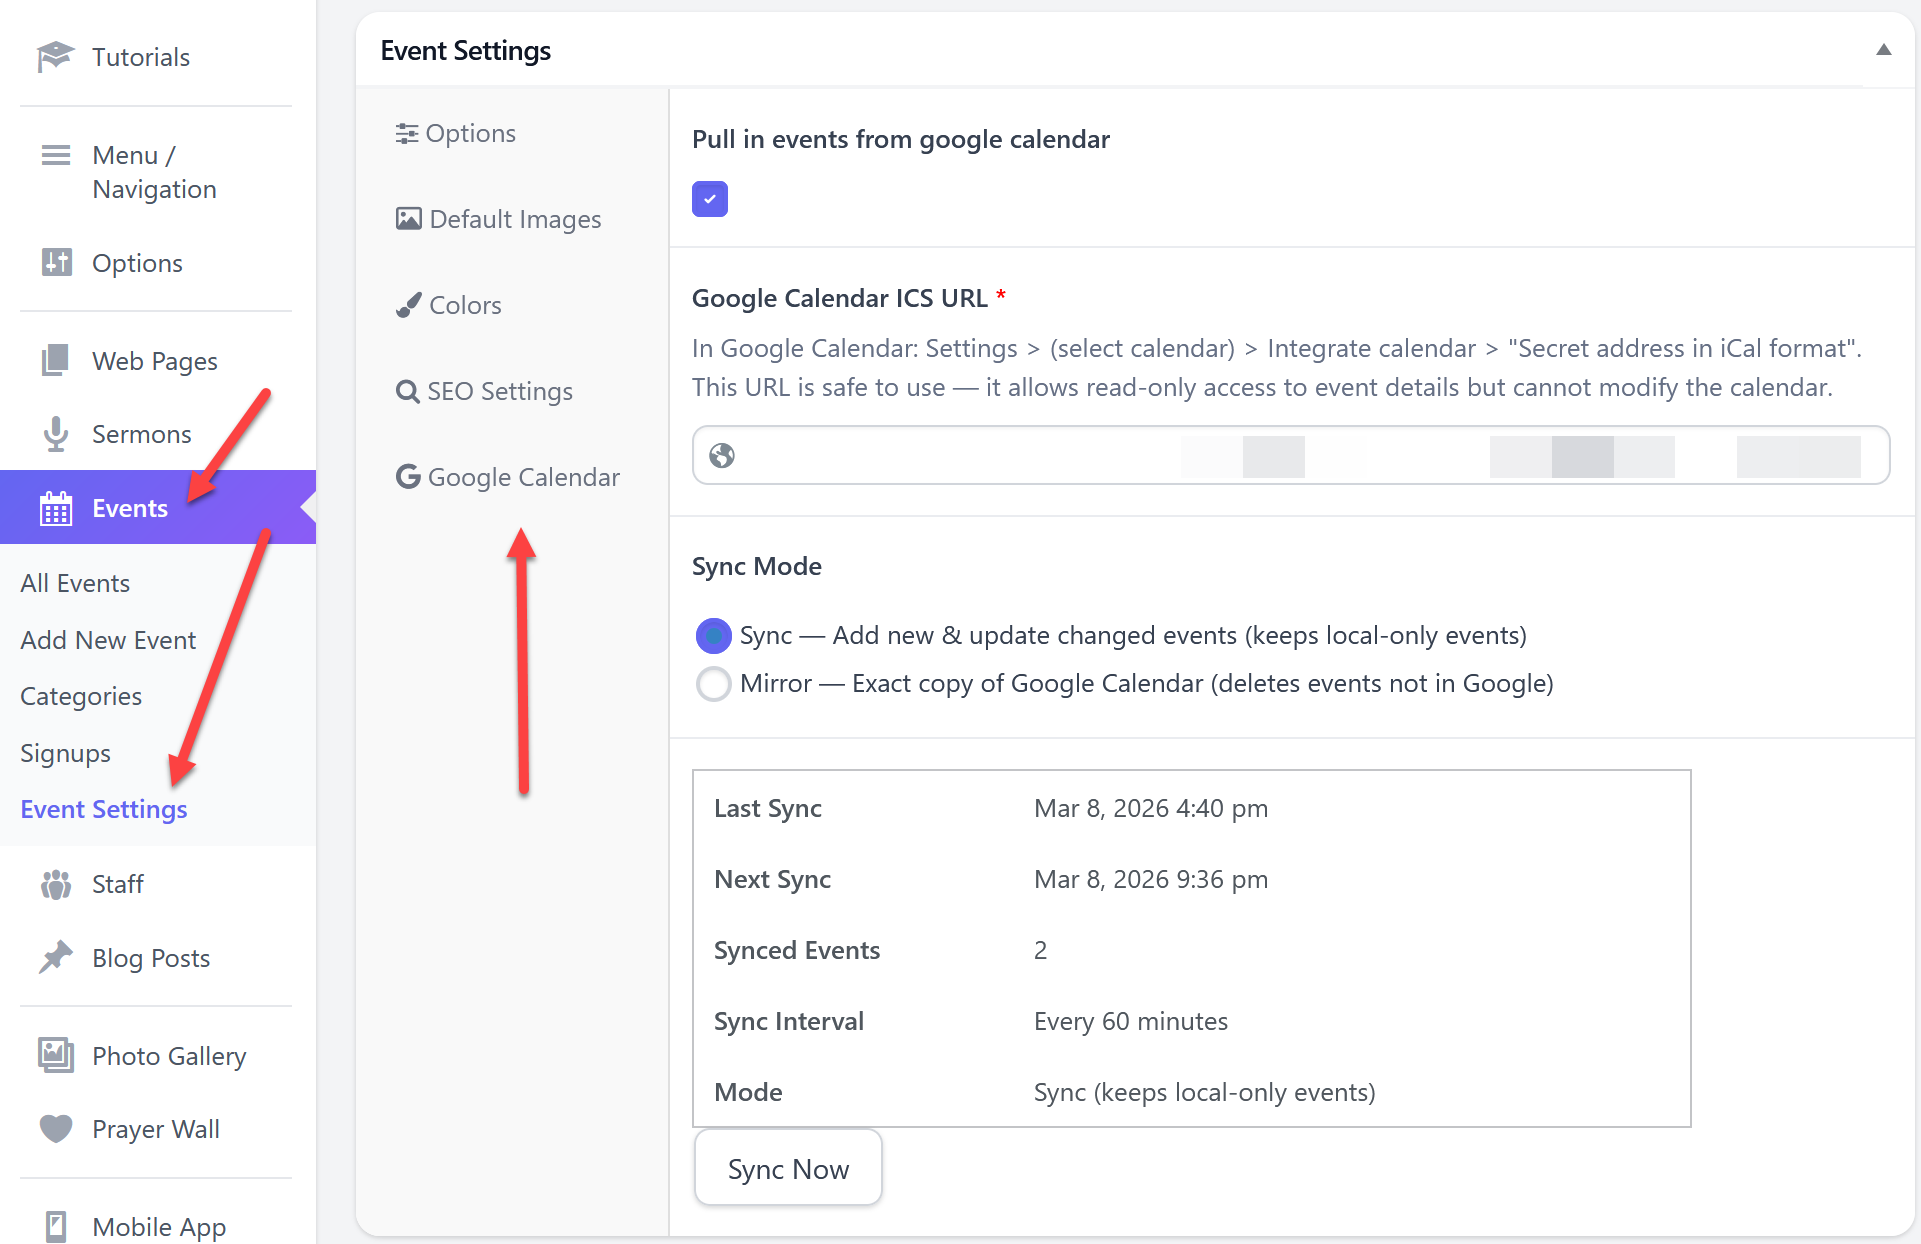Select the Mirror mode radio button

click(x=713, y=684)
